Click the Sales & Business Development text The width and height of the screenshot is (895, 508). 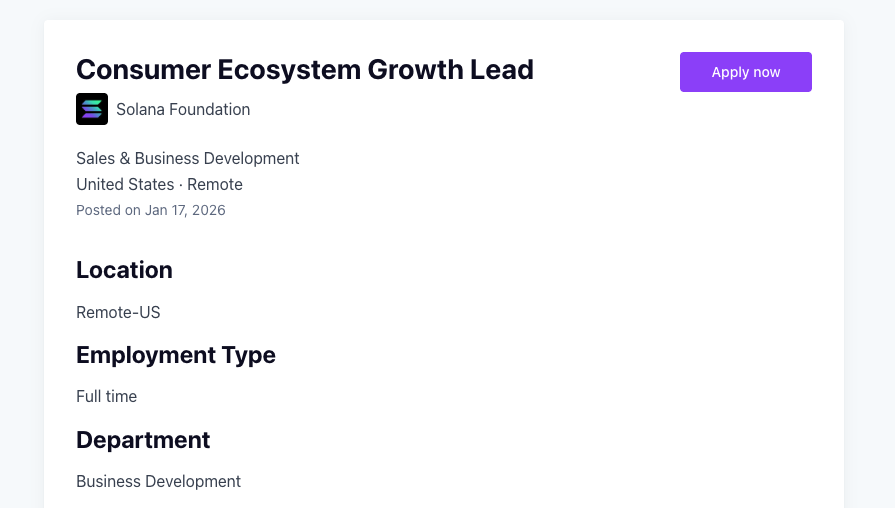(x=188, y=158)
